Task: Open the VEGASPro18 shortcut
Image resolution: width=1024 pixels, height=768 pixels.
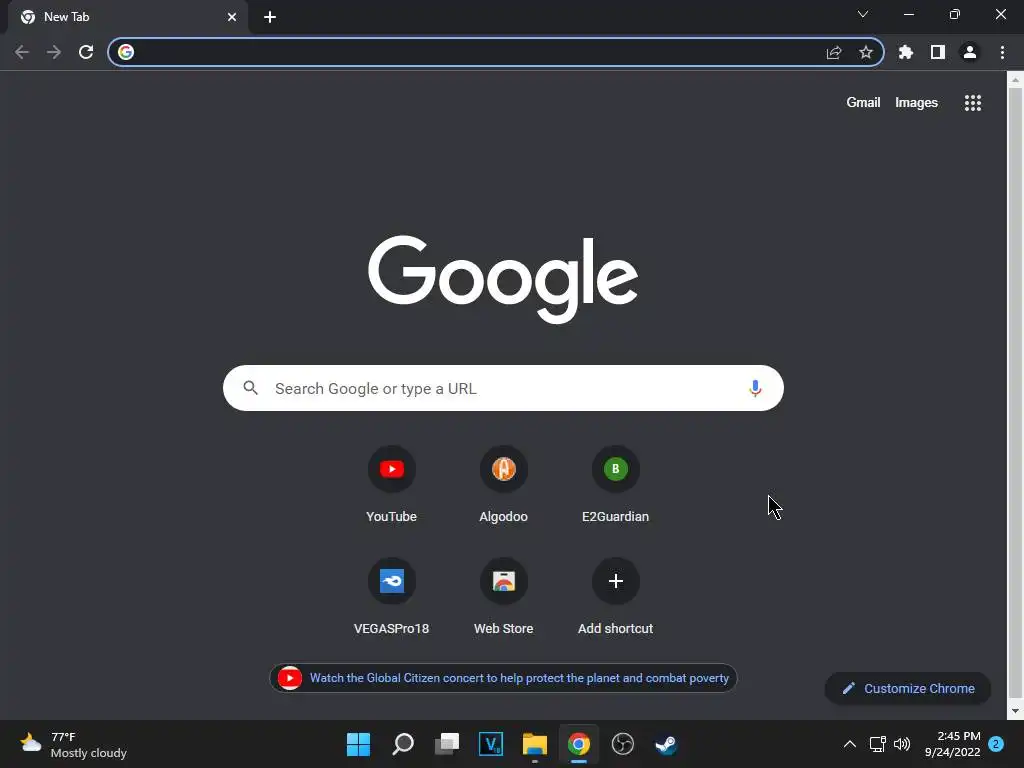Action: (392, 596)
